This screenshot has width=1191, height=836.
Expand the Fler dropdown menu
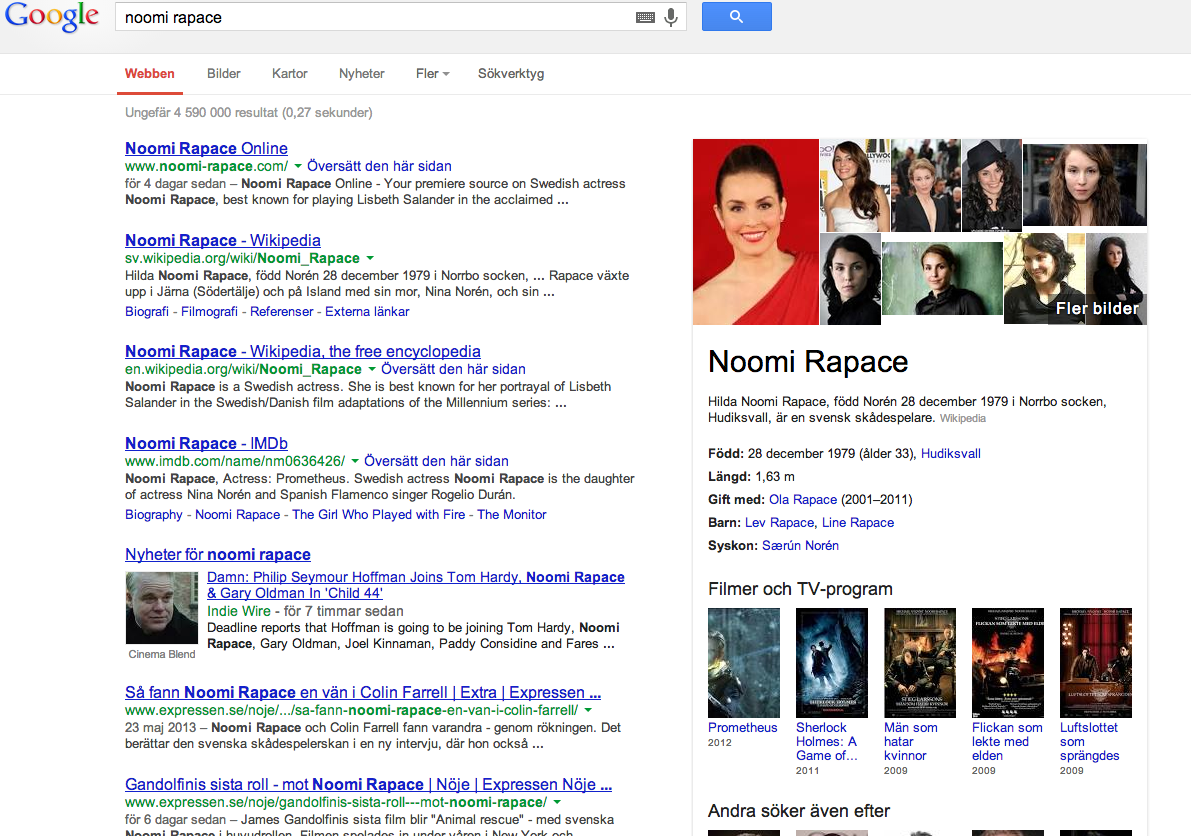[x=432, y=74]
